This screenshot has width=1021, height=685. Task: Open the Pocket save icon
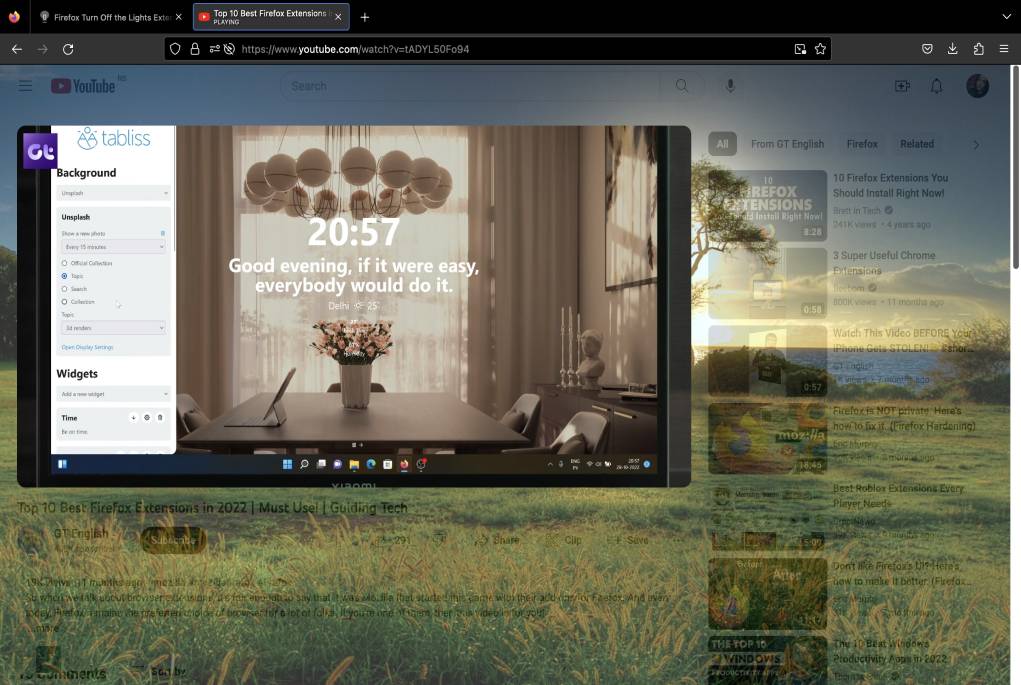[927, 49]
